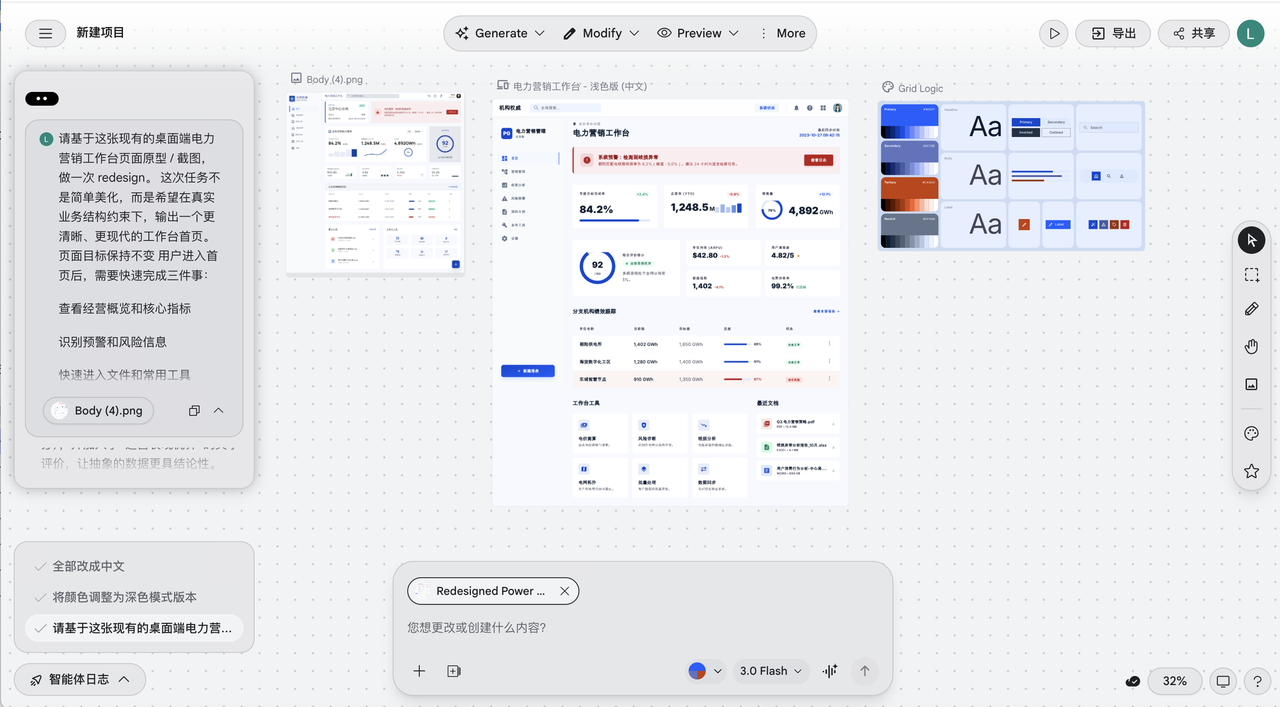The height and width of the screenshot is (707, 1280).
Task: Expand the 智能体日志 panel
Action: coord(80,680)
